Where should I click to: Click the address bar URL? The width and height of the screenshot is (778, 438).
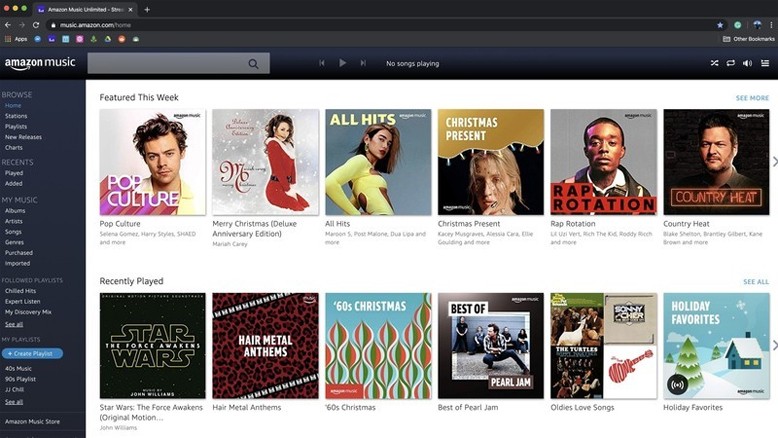point(95,25)
